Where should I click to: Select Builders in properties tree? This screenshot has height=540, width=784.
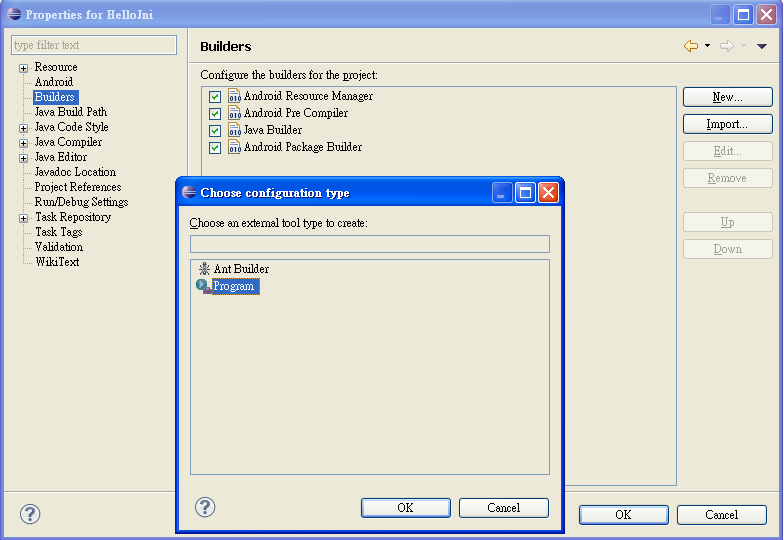pos(56,96)
